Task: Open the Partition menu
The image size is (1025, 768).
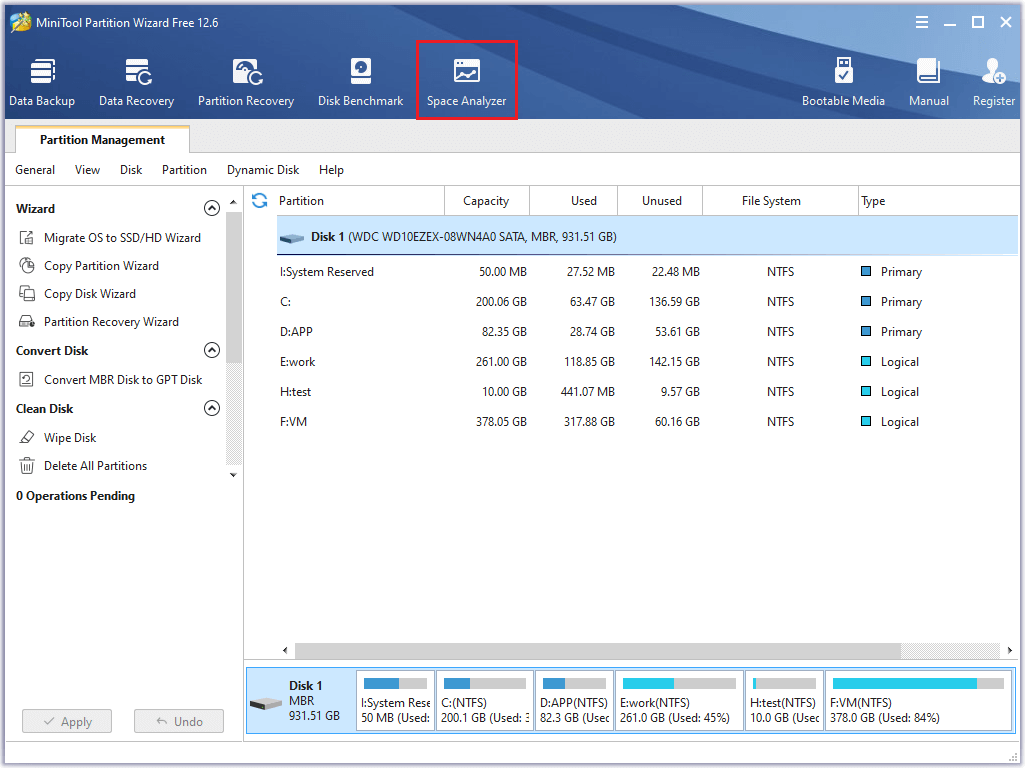Action: 184,170
